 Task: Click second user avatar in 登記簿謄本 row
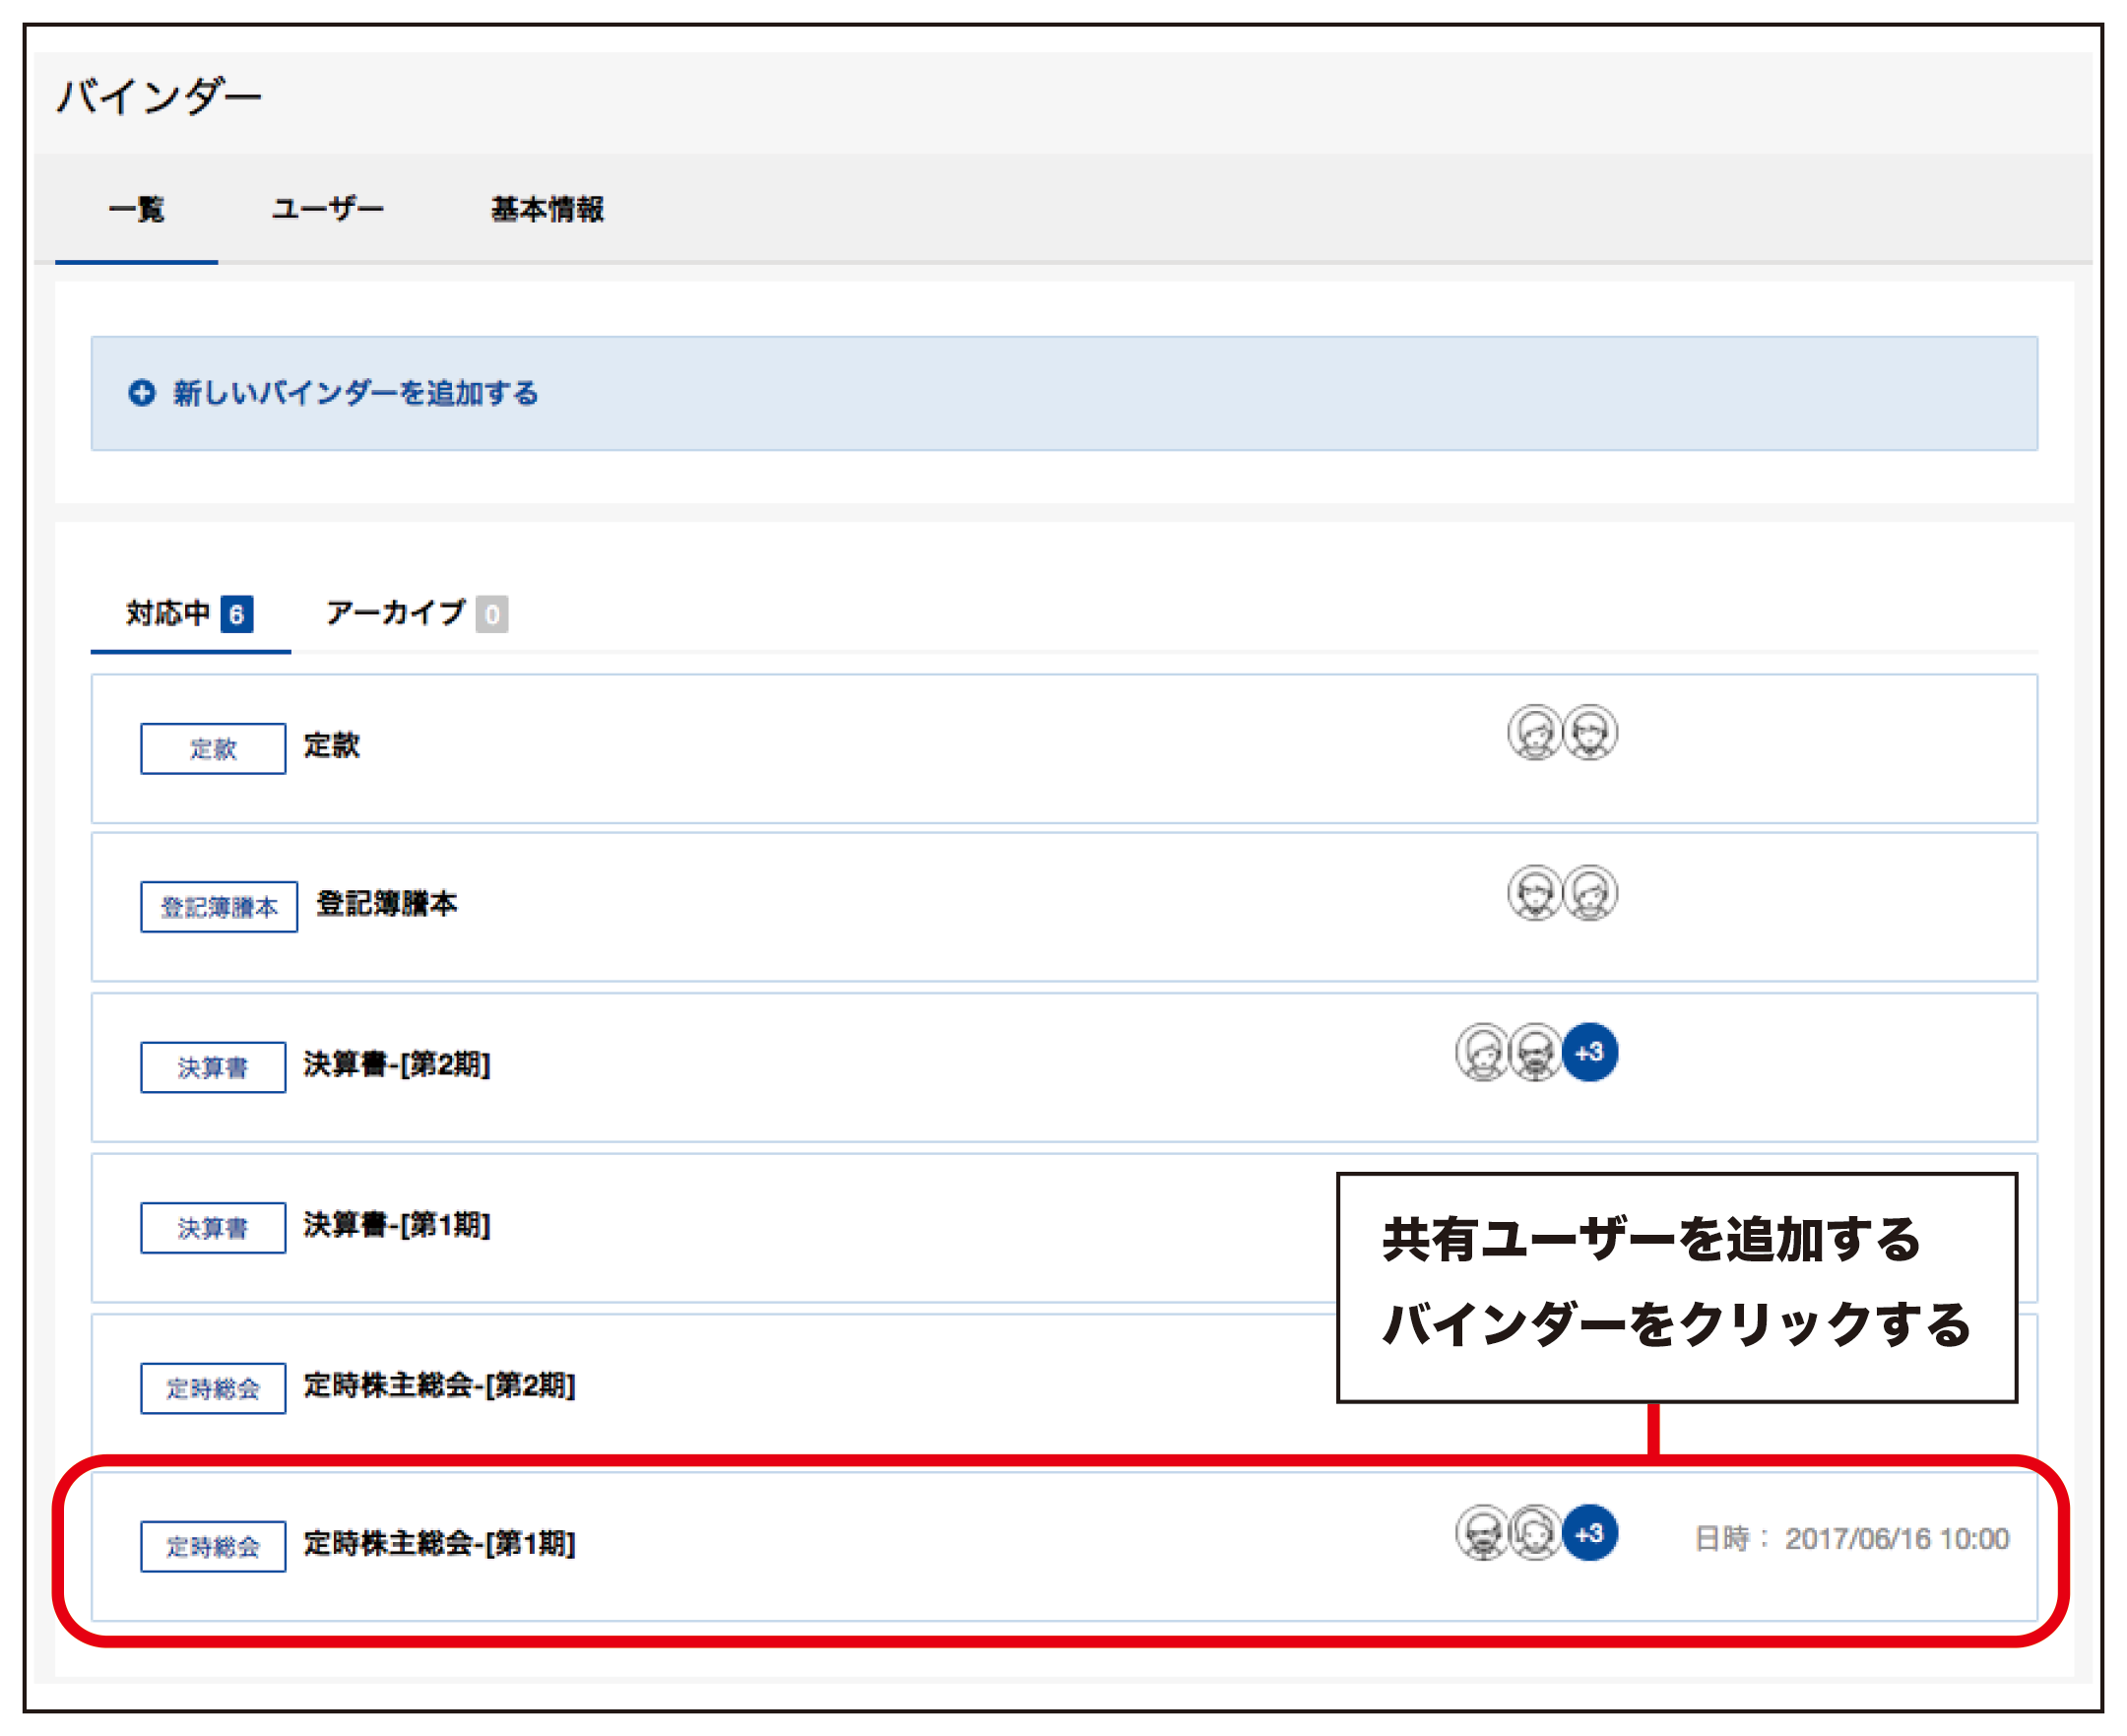[x=1590, y=893]
